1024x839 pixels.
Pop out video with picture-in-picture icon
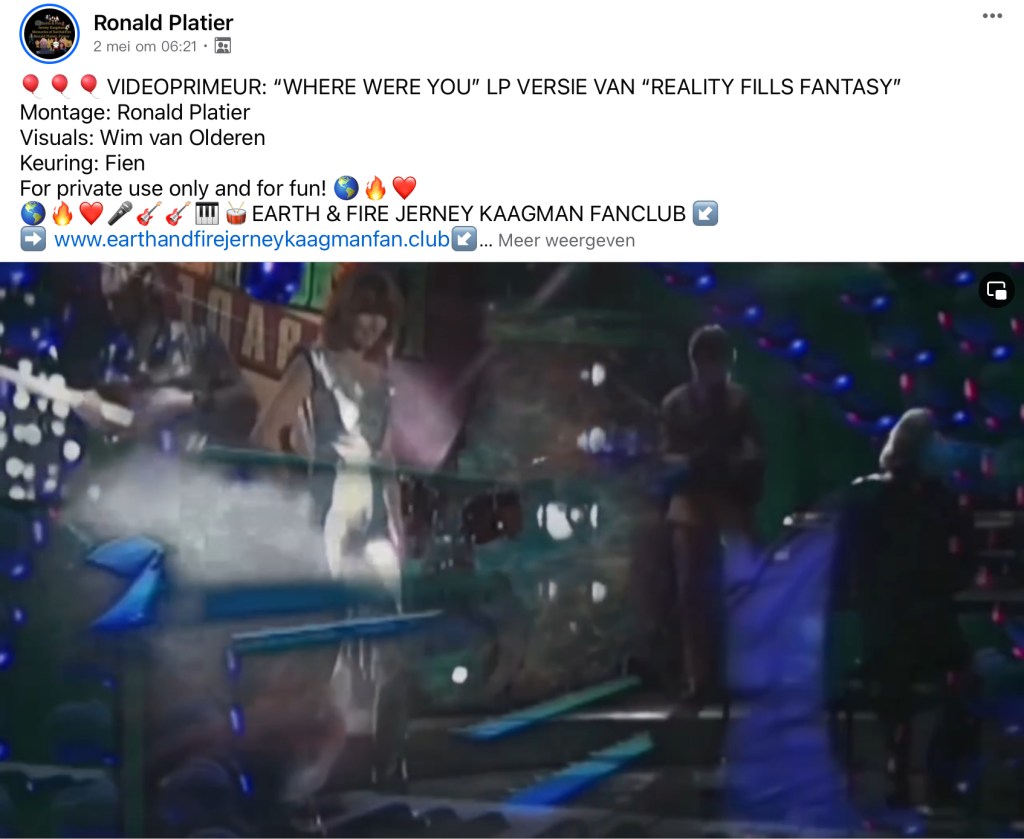pyautogui.click(x=996, y=290)
